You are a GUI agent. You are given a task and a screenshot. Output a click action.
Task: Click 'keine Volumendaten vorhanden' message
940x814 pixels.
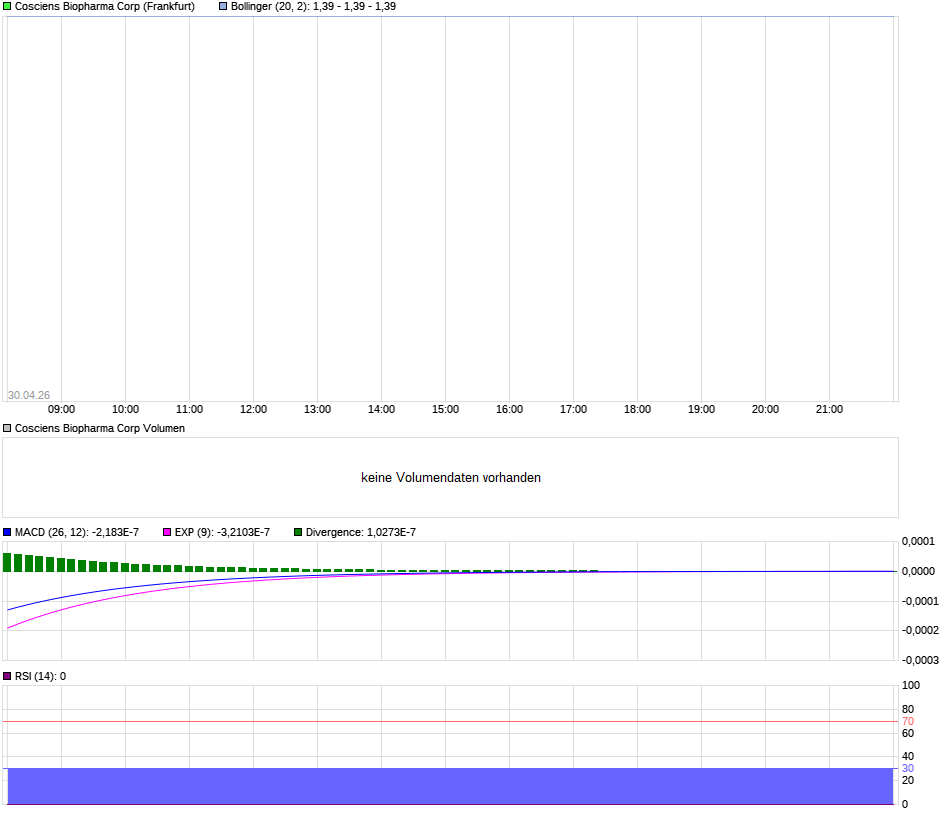(451, 478)
